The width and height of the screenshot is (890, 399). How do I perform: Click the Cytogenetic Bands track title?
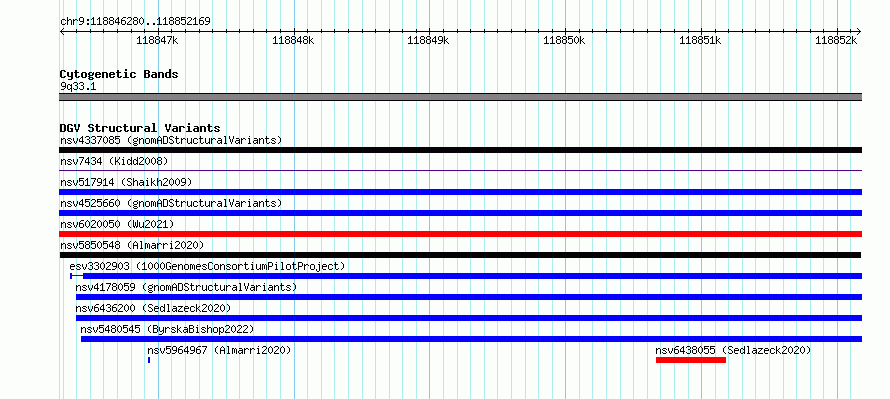119,74
